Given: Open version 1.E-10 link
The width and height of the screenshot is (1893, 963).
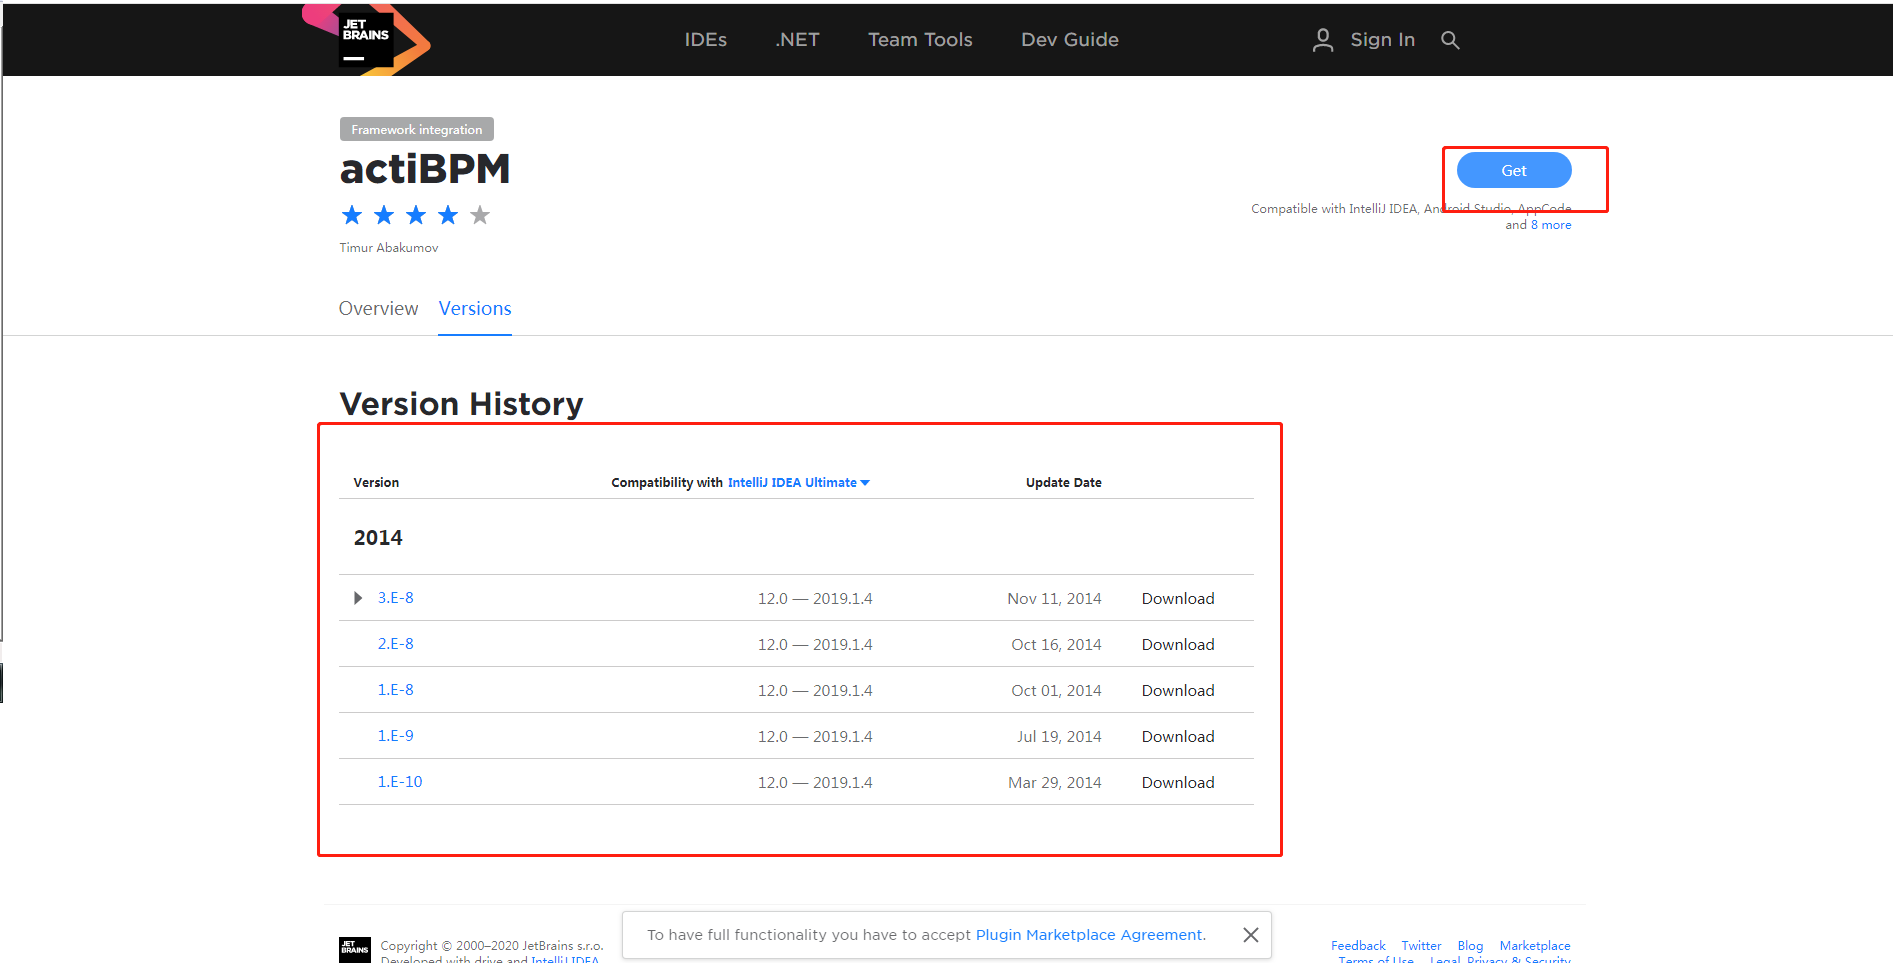Looking at the screenshot, I should 400,782.
